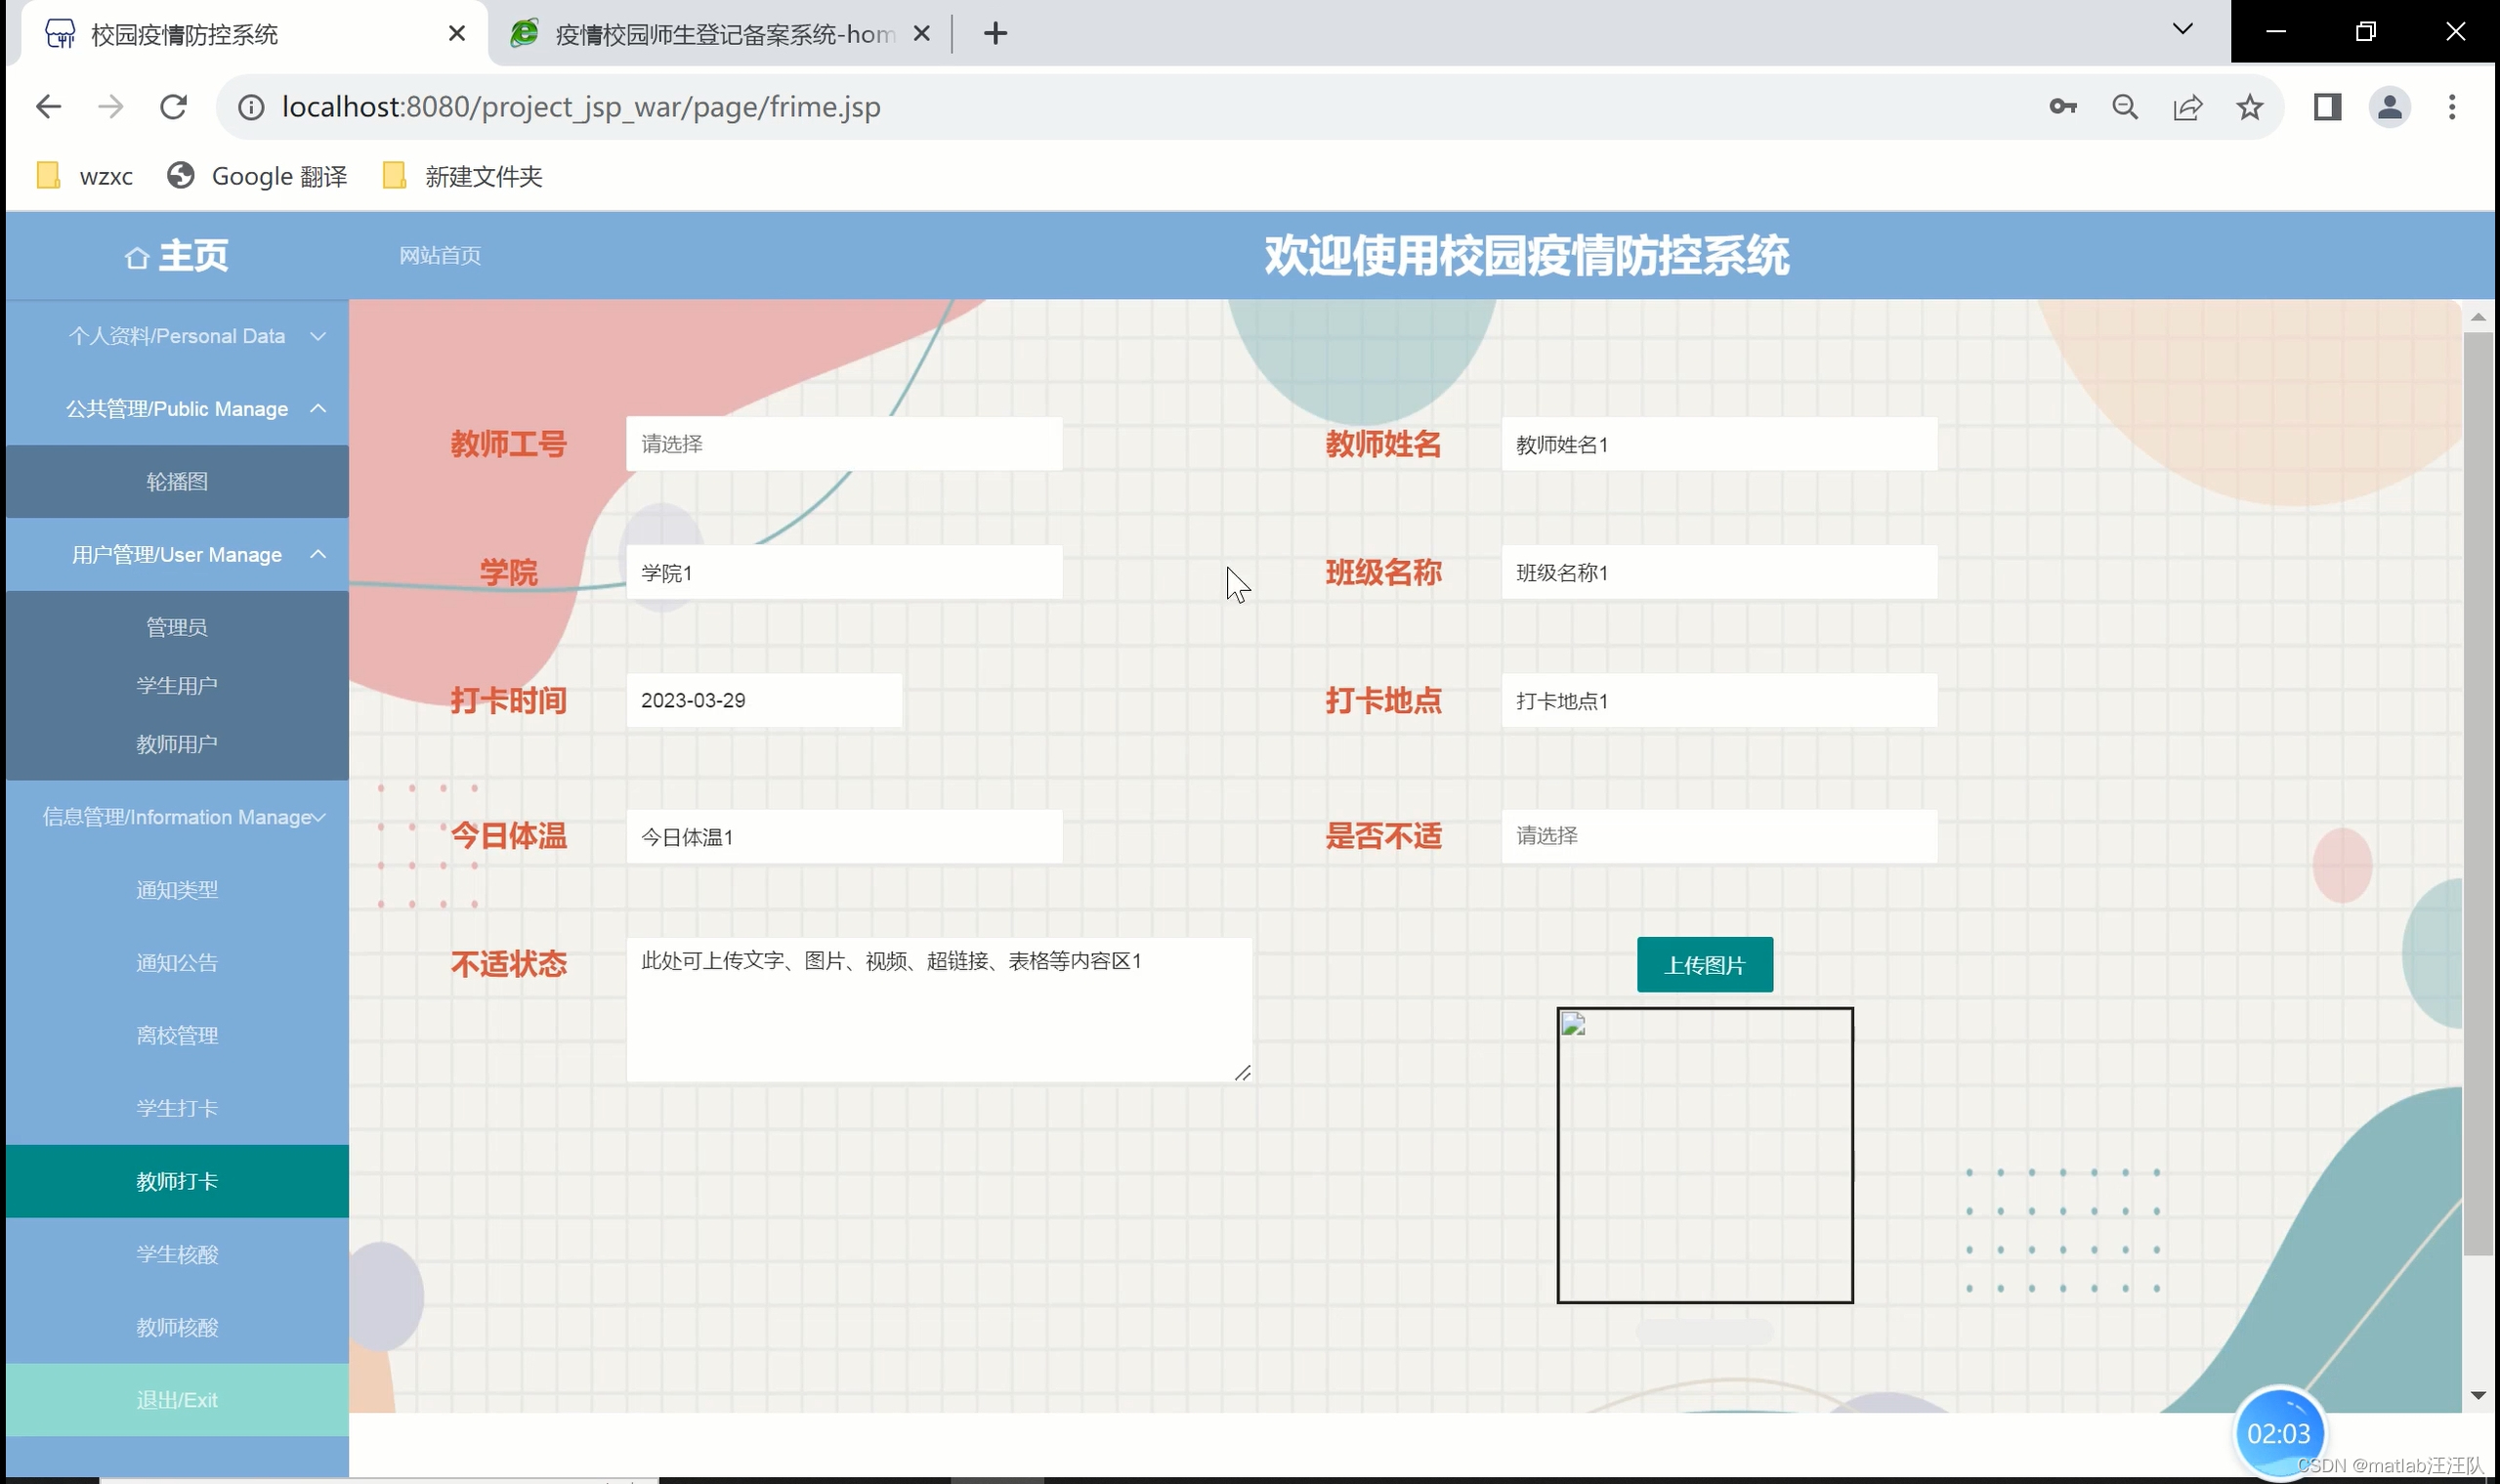
Task: Open the Chrome profile avatar icon
Action: click(2390, 107)
